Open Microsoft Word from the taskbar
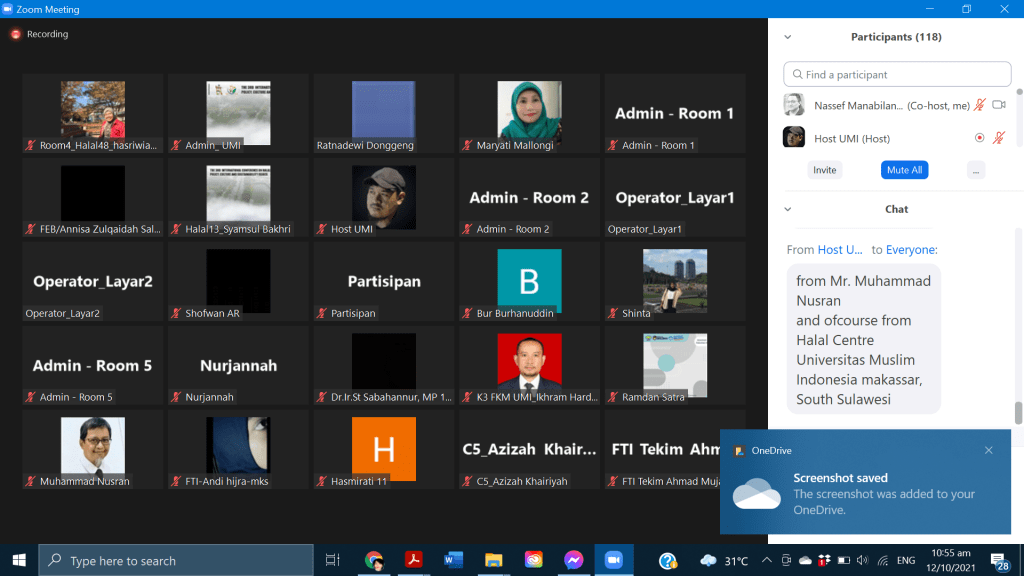1024x576 pixels. tap(451, 560)
